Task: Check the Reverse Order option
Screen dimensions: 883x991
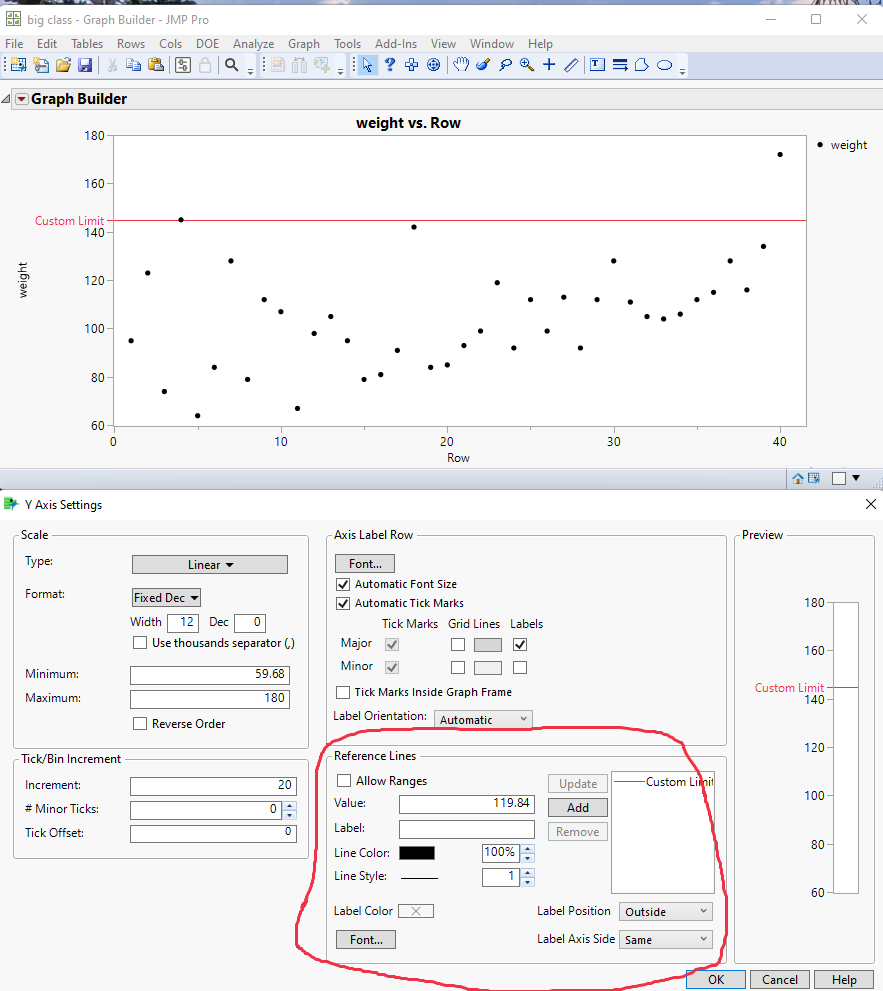Action: [x=140, y=723]
